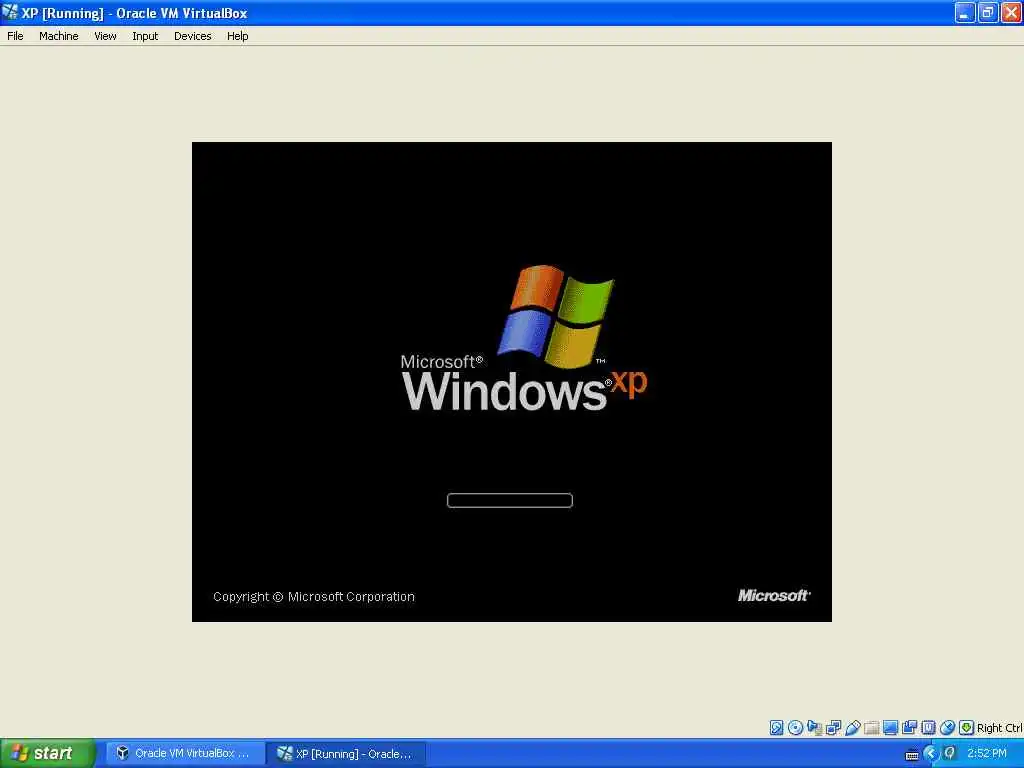Close the XP [Running] VirtualBox window
Viewport: 1024px width, 768px height.
click(1011, 12)
